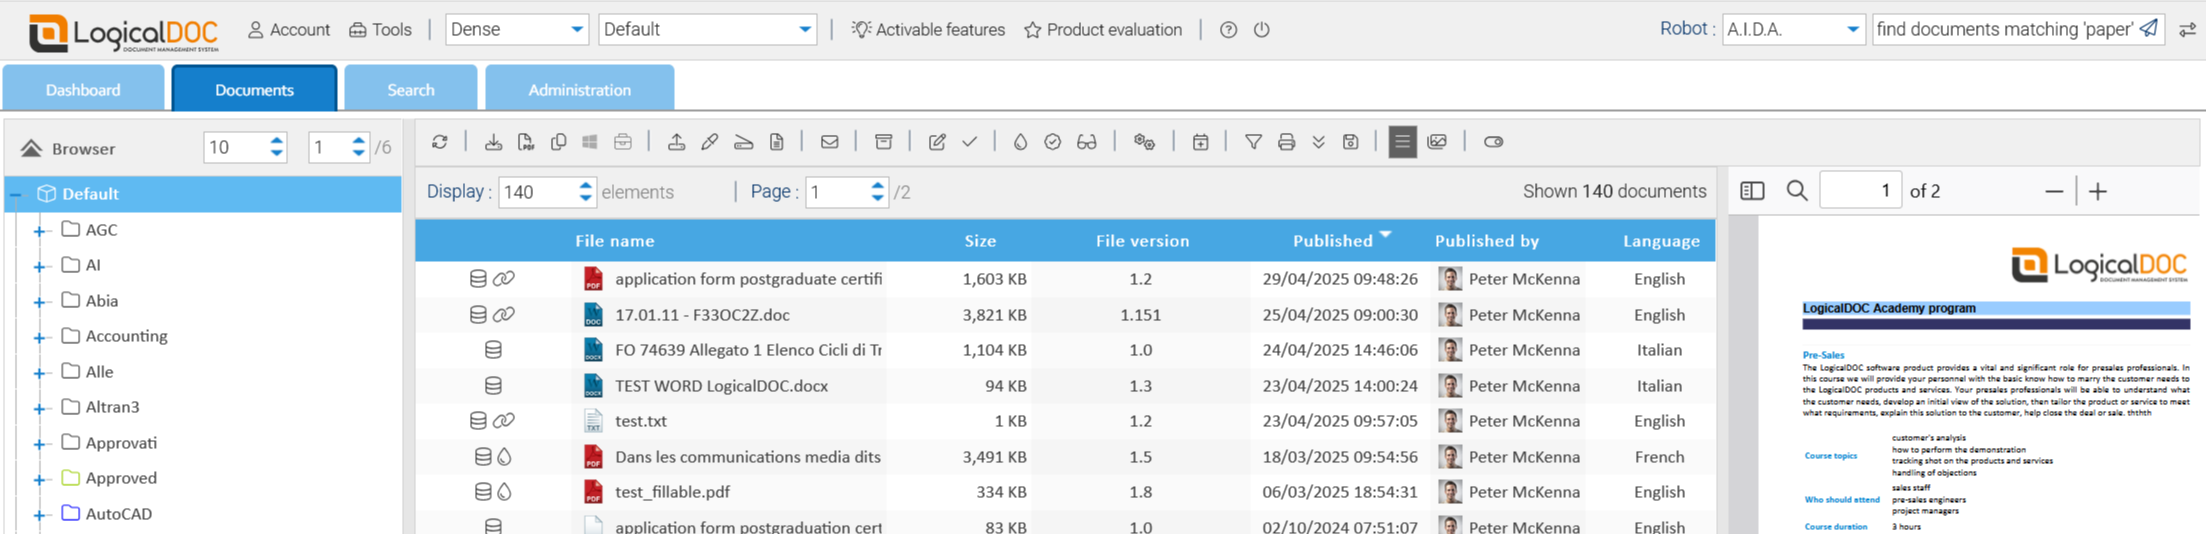The height and width of the screenshot is (534, 2206).
Task: Click Product evaluation button
Action: [1103, 30]
